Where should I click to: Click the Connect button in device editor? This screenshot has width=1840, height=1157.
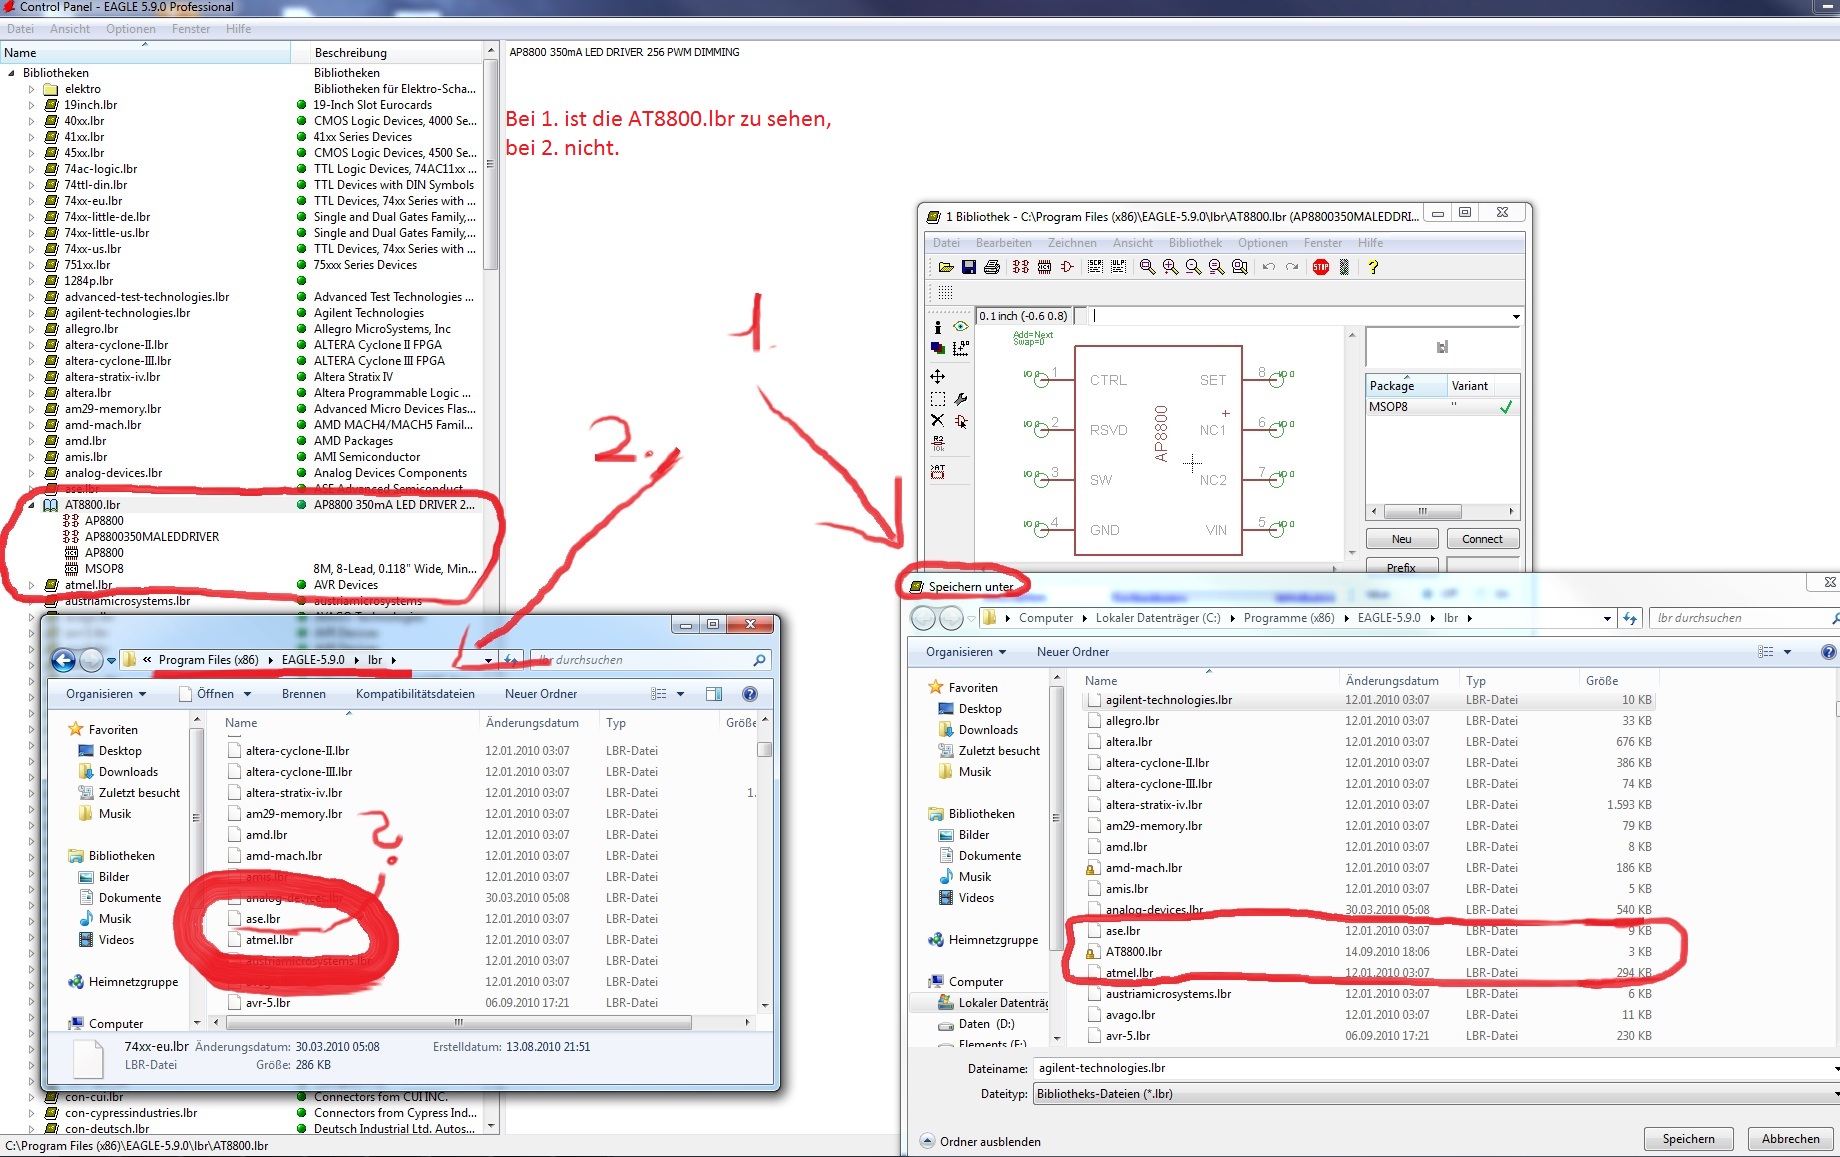[1482, 539]
